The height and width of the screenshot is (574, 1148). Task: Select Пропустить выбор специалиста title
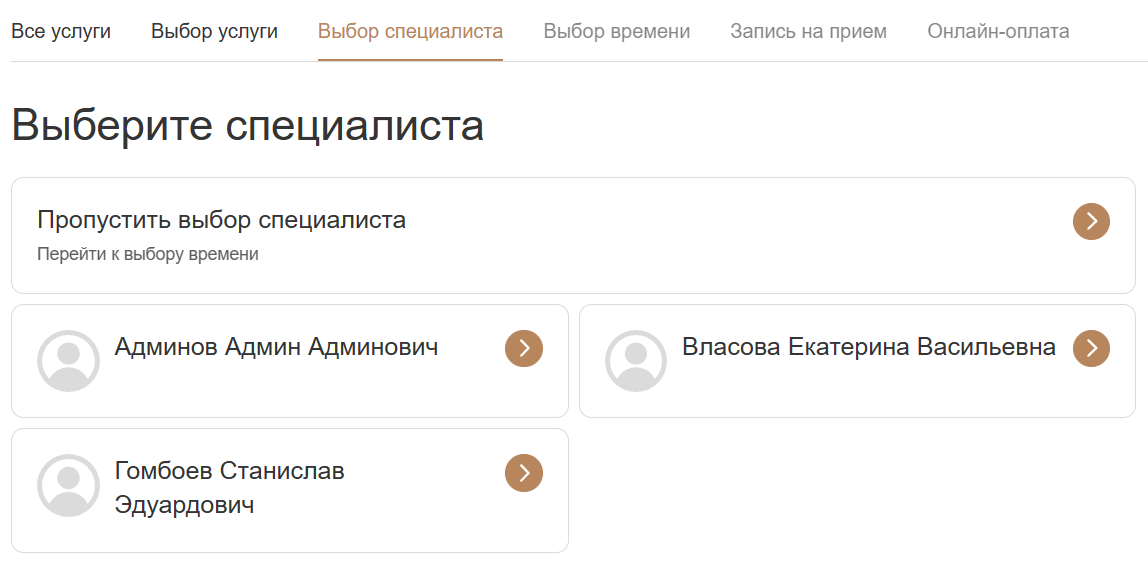pos(221,220)
